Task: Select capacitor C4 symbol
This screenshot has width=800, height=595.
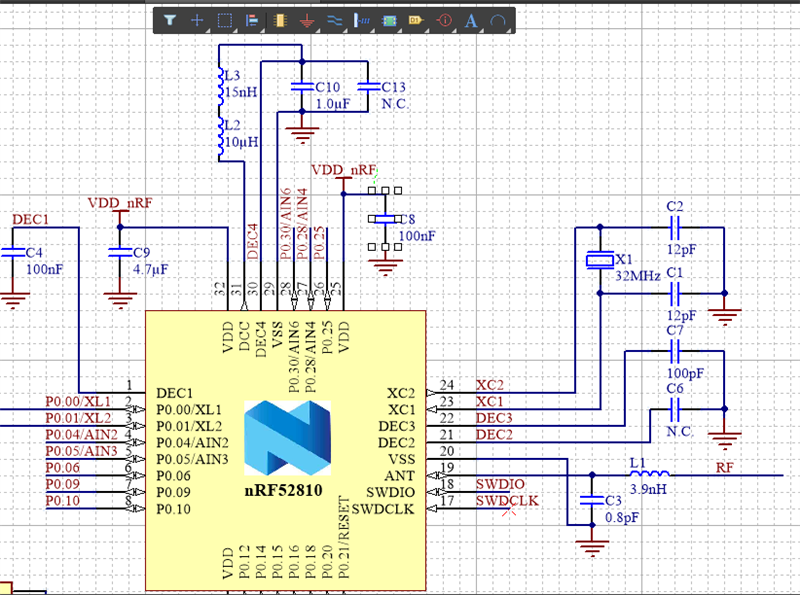Action: point(13,252)
